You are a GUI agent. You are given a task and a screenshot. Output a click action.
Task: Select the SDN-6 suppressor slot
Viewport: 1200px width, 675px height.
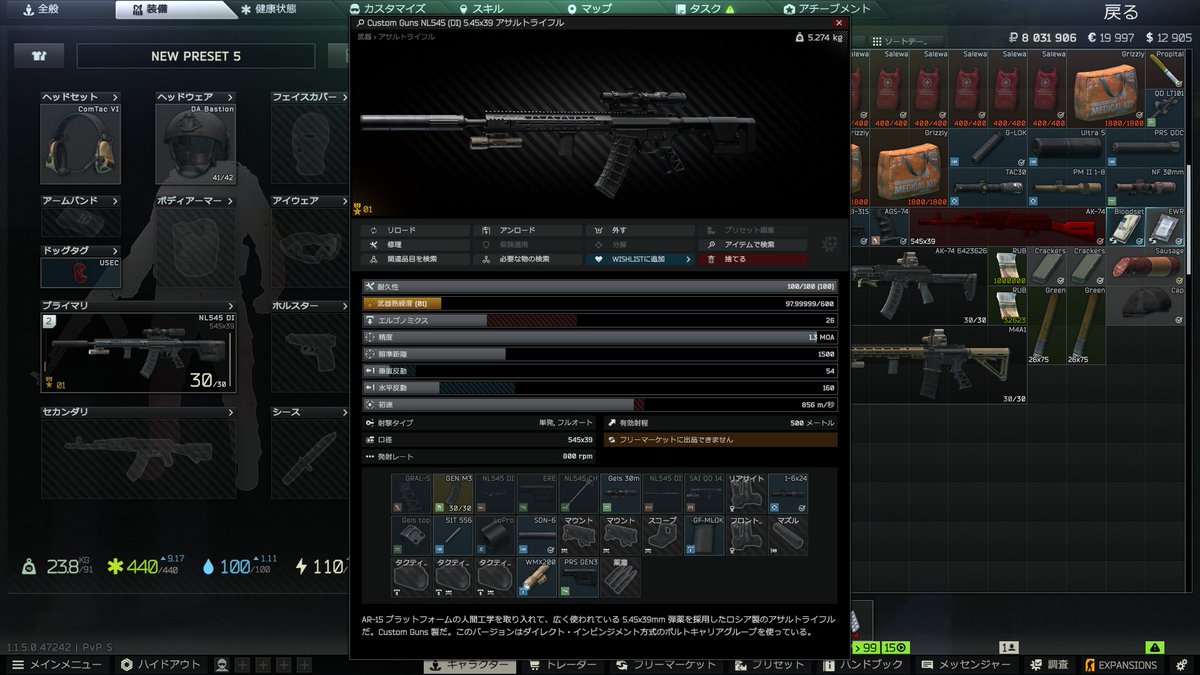click(x=537, y=536)
